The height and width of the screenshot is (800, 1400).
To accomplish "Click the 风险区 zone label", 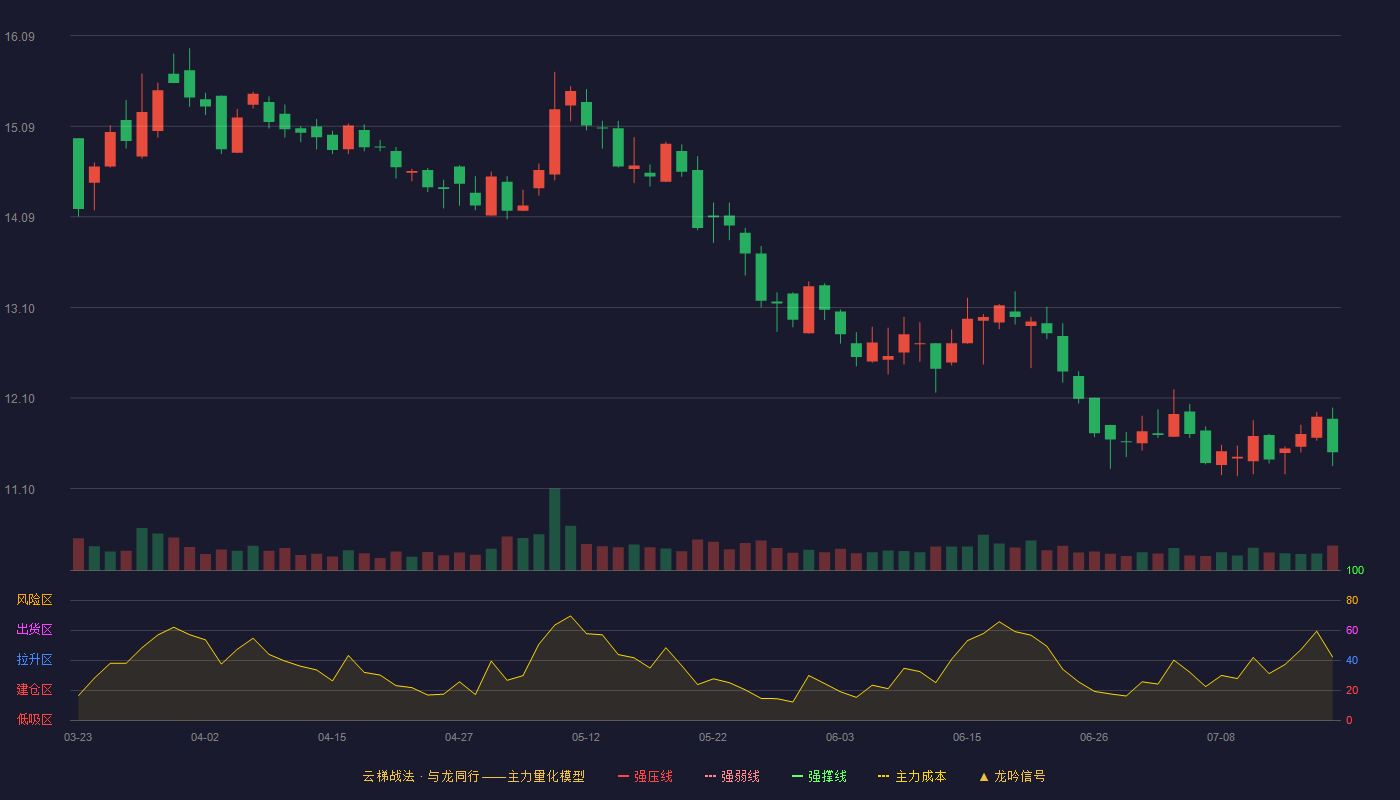I will tap(34, 600).
